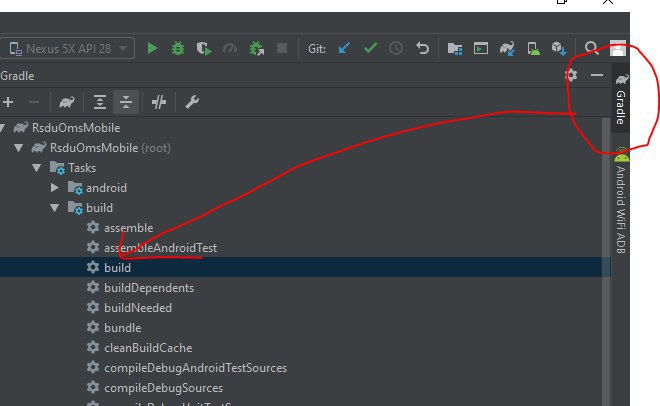Viewport: 660px width, 406px height.
Task: Attach debugger to Android process icon
Action: (256, 48)
